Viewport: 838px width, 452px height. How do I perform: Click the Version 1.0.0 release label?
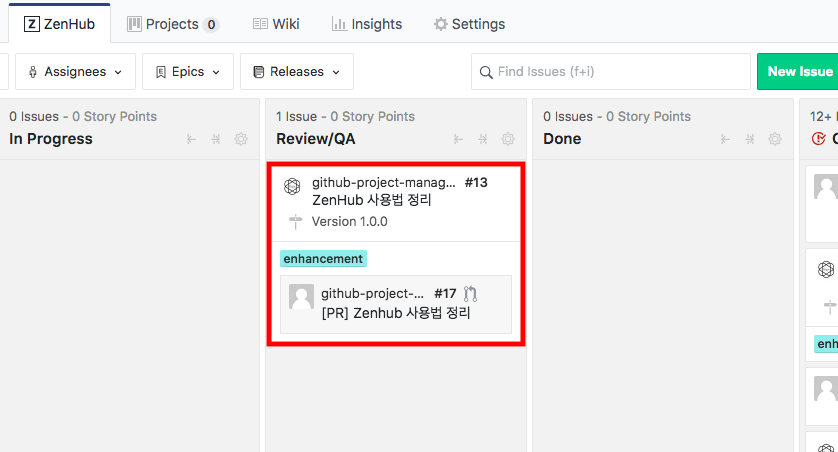[x=350, y=221]
